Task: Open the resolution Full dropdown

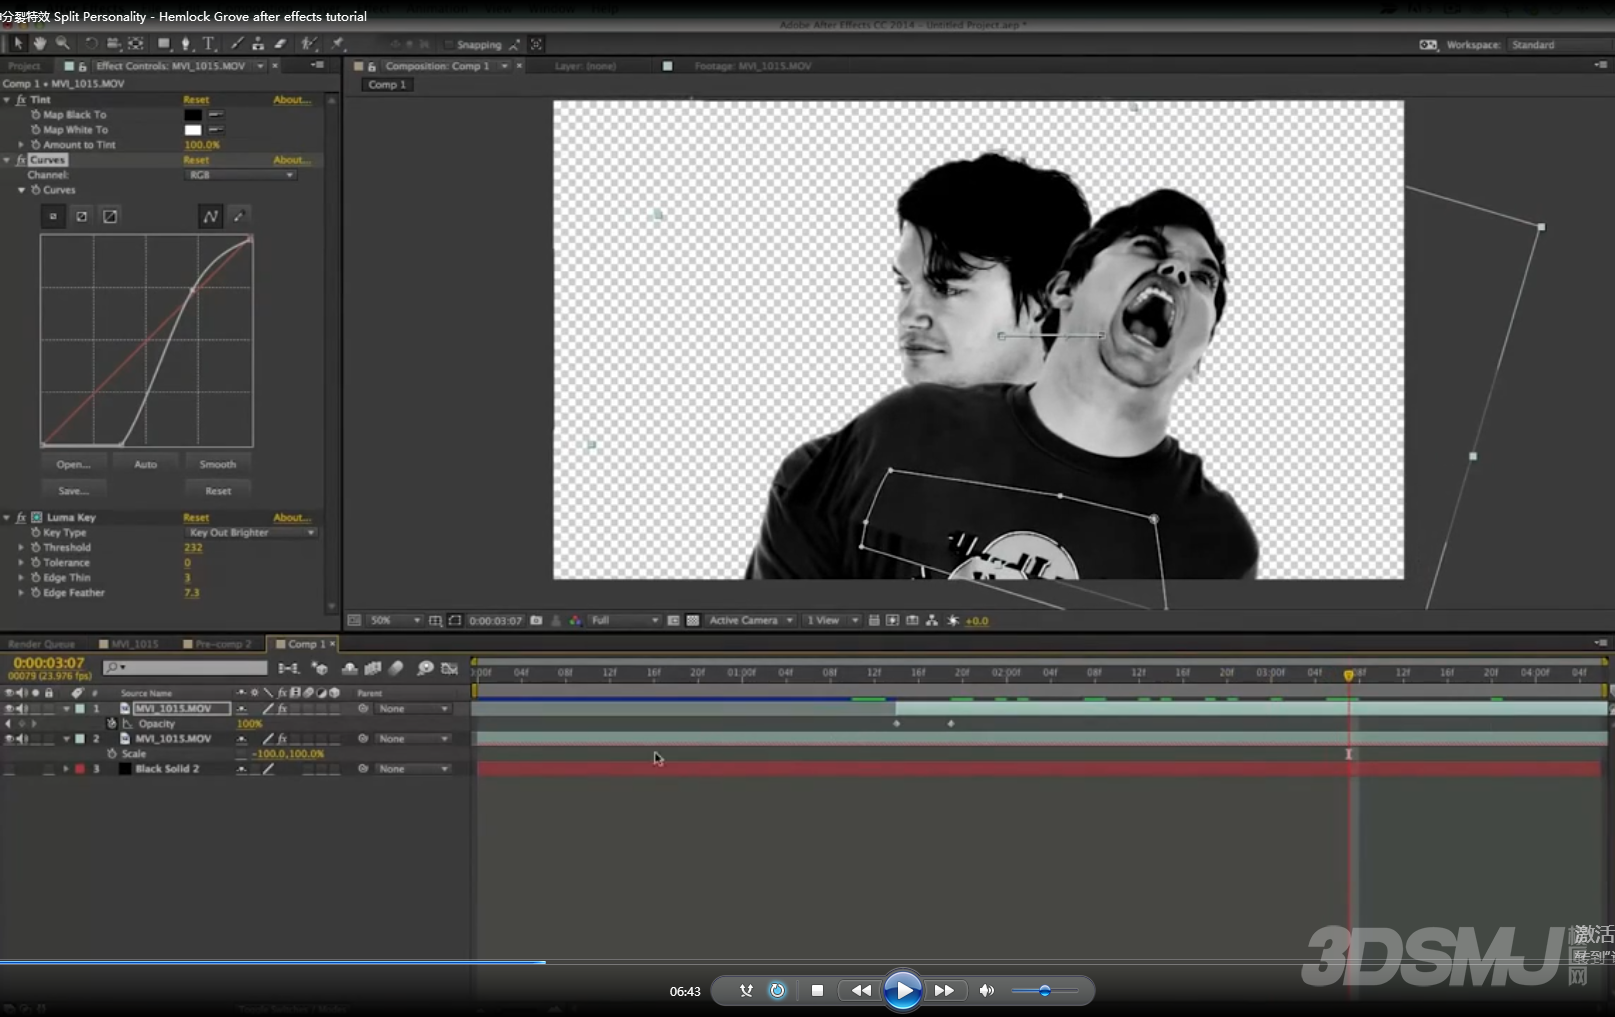Action: pos(625,621)
